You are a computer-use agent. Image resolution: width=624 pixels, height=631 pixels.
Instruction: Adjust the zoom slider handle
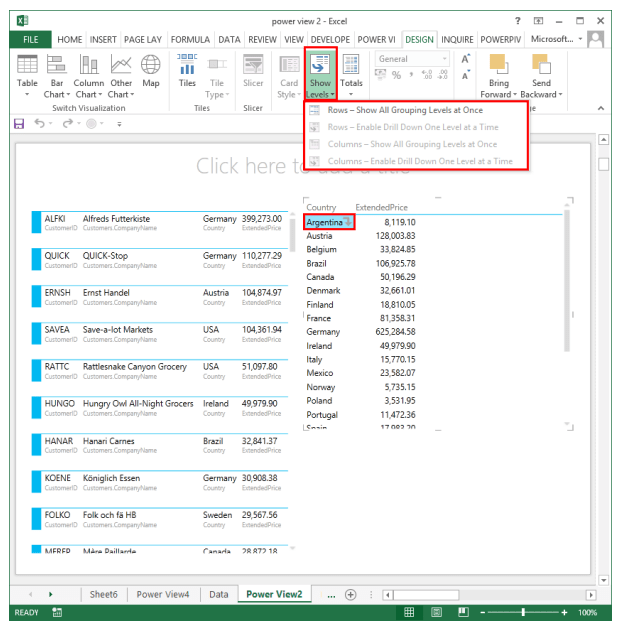click(x=523, y=612)
